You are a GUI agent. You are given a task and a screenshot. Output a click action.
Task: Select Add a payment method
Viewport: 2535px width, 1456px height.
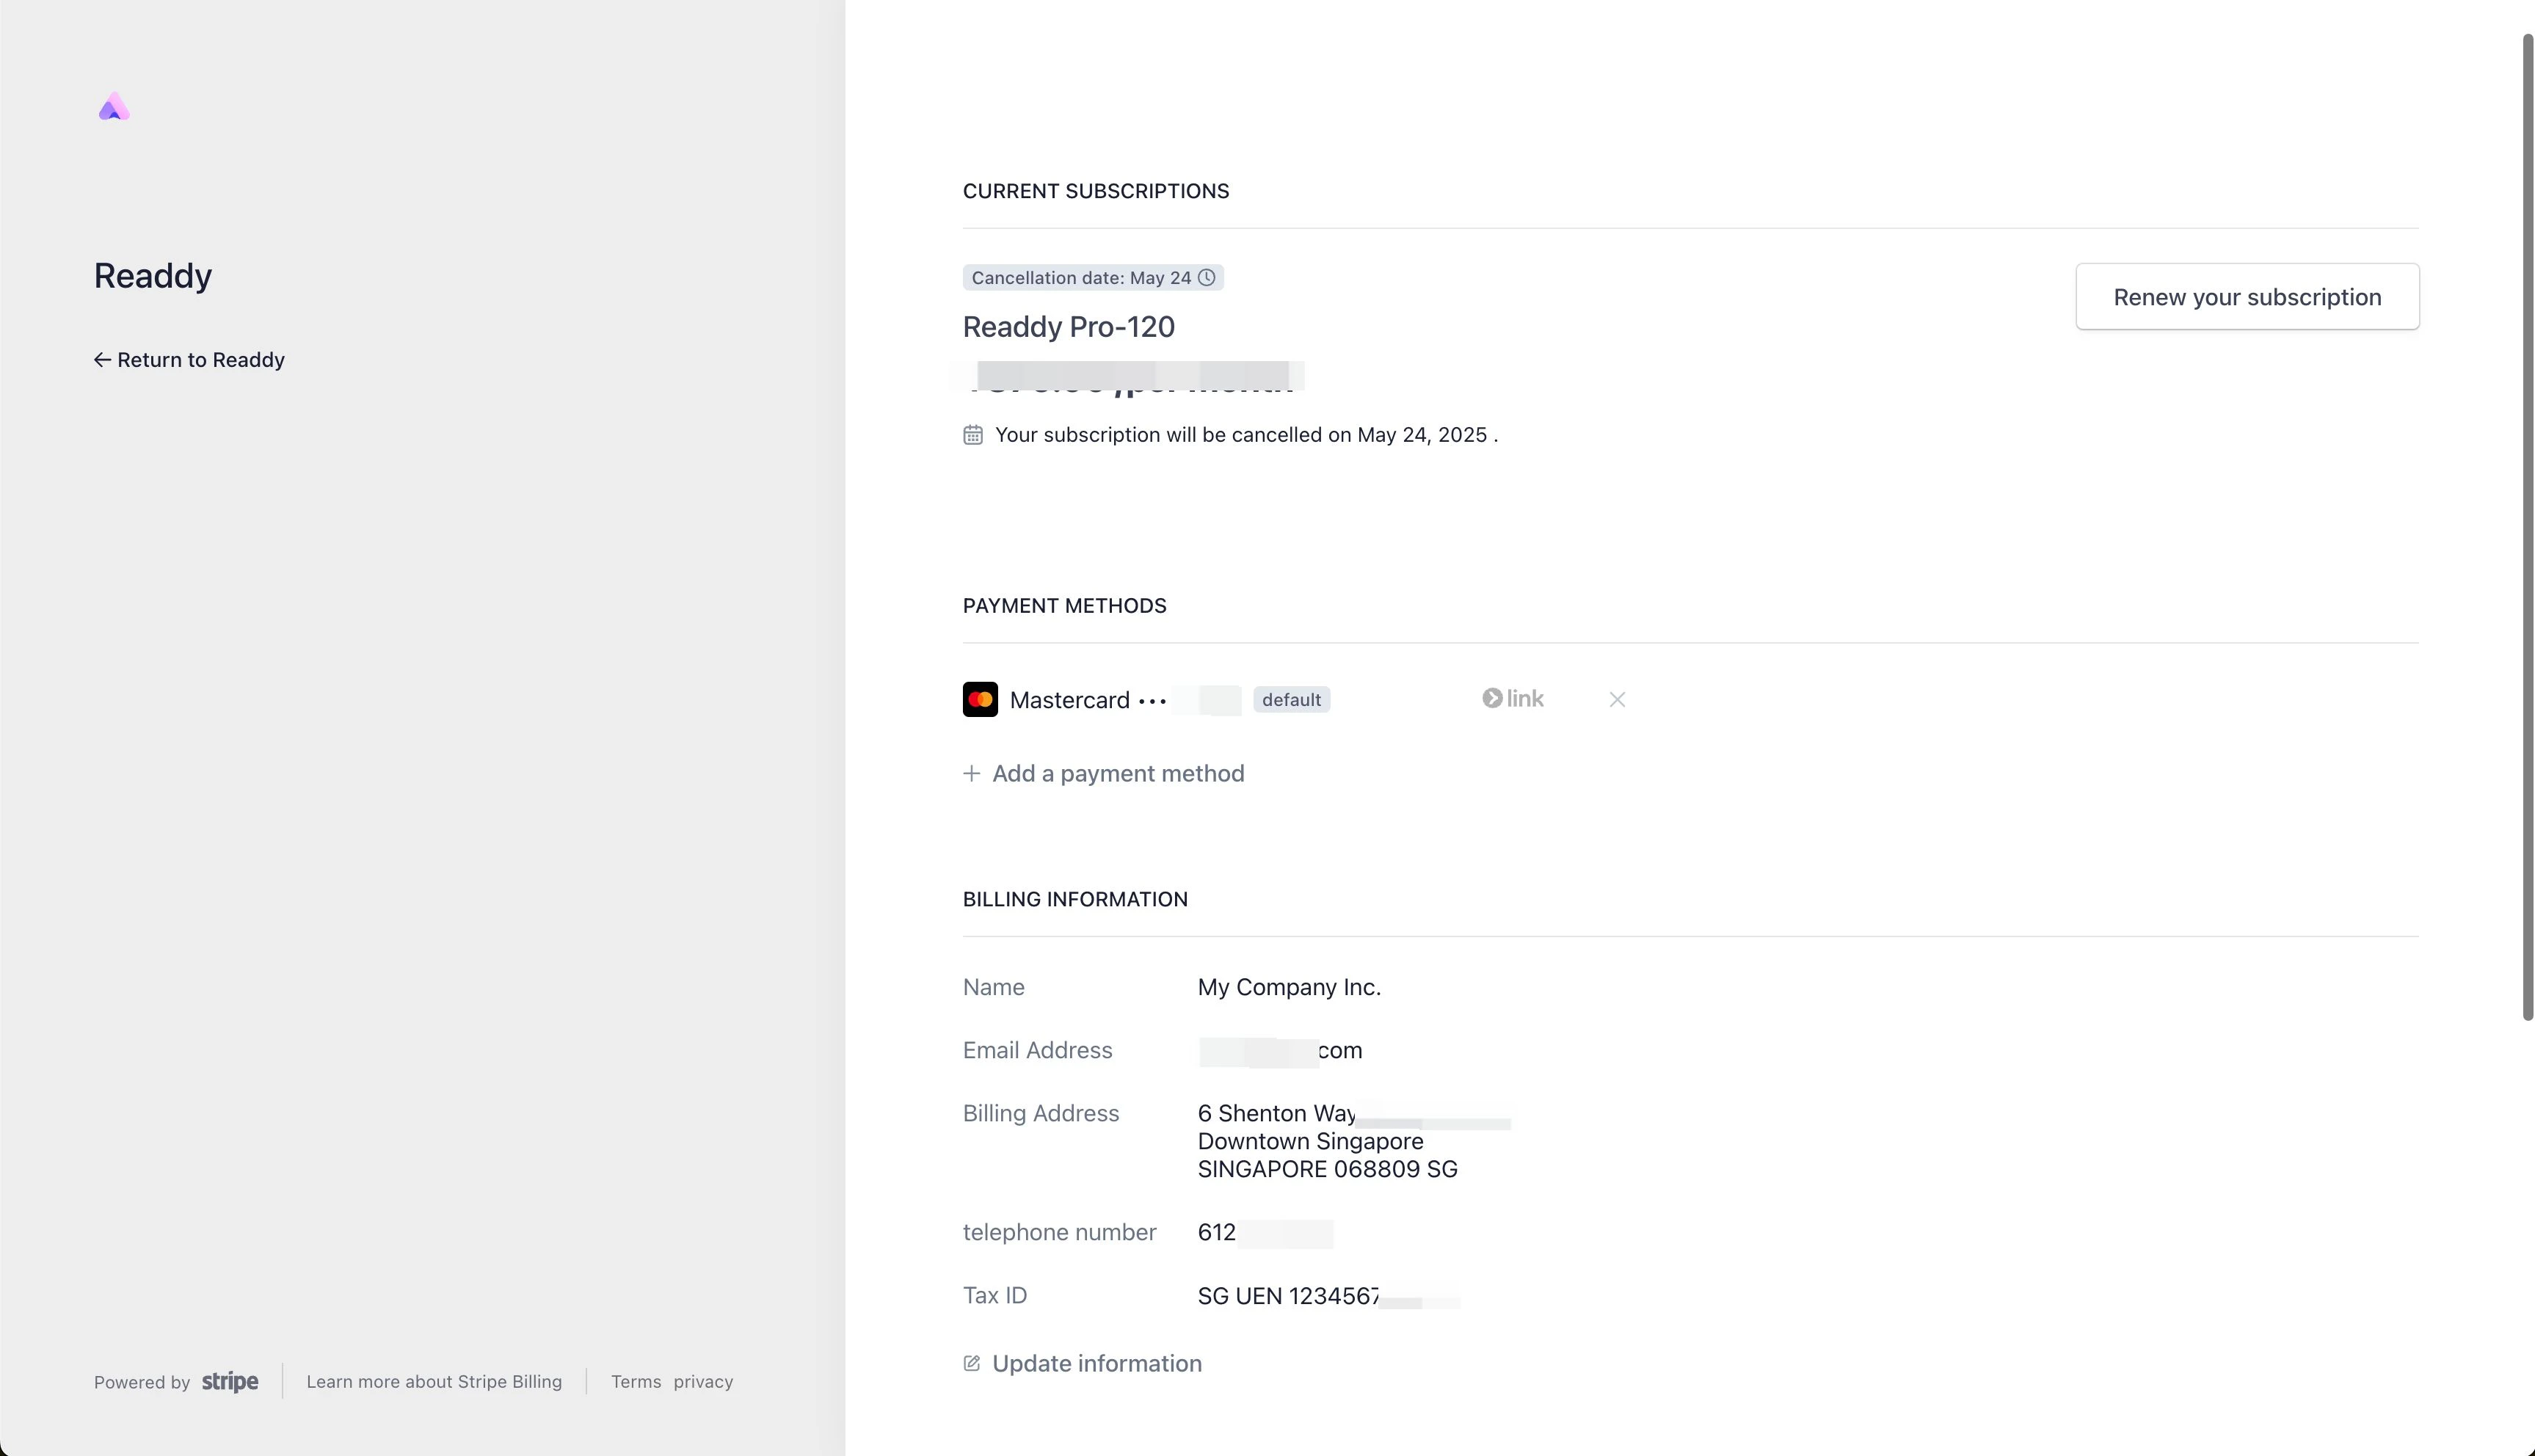point(1117,774)
